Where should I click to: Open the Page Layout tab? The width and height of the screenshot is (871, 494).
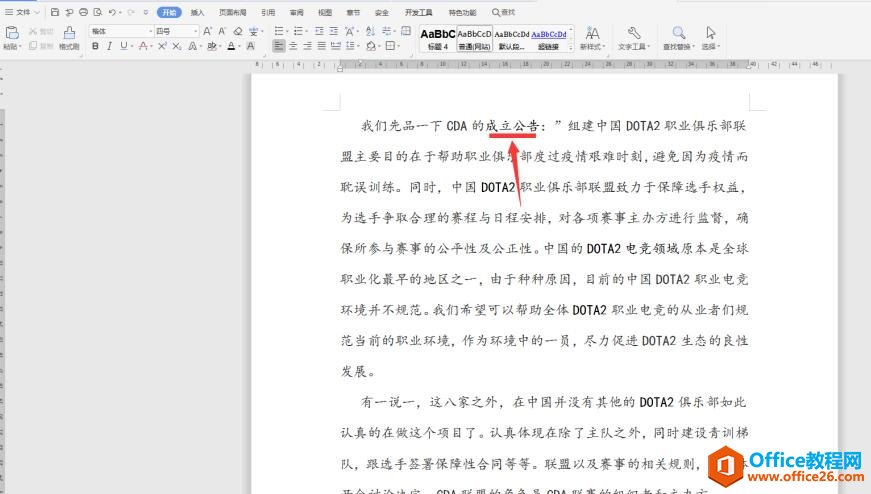tap(232, 12)
